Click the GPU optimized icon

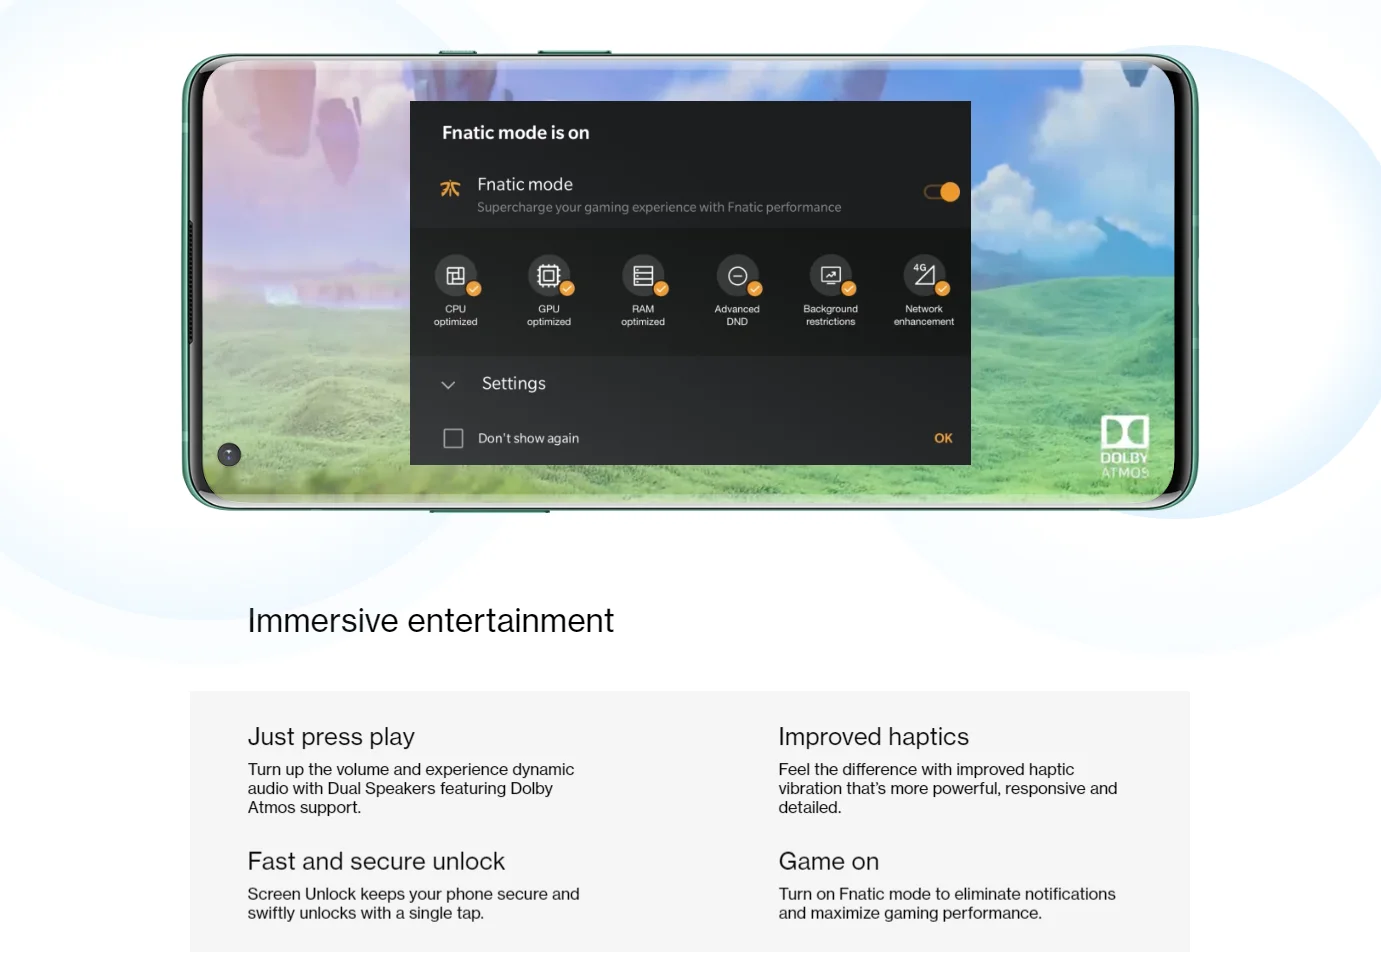pyautogui.click(x=549, y=276)
